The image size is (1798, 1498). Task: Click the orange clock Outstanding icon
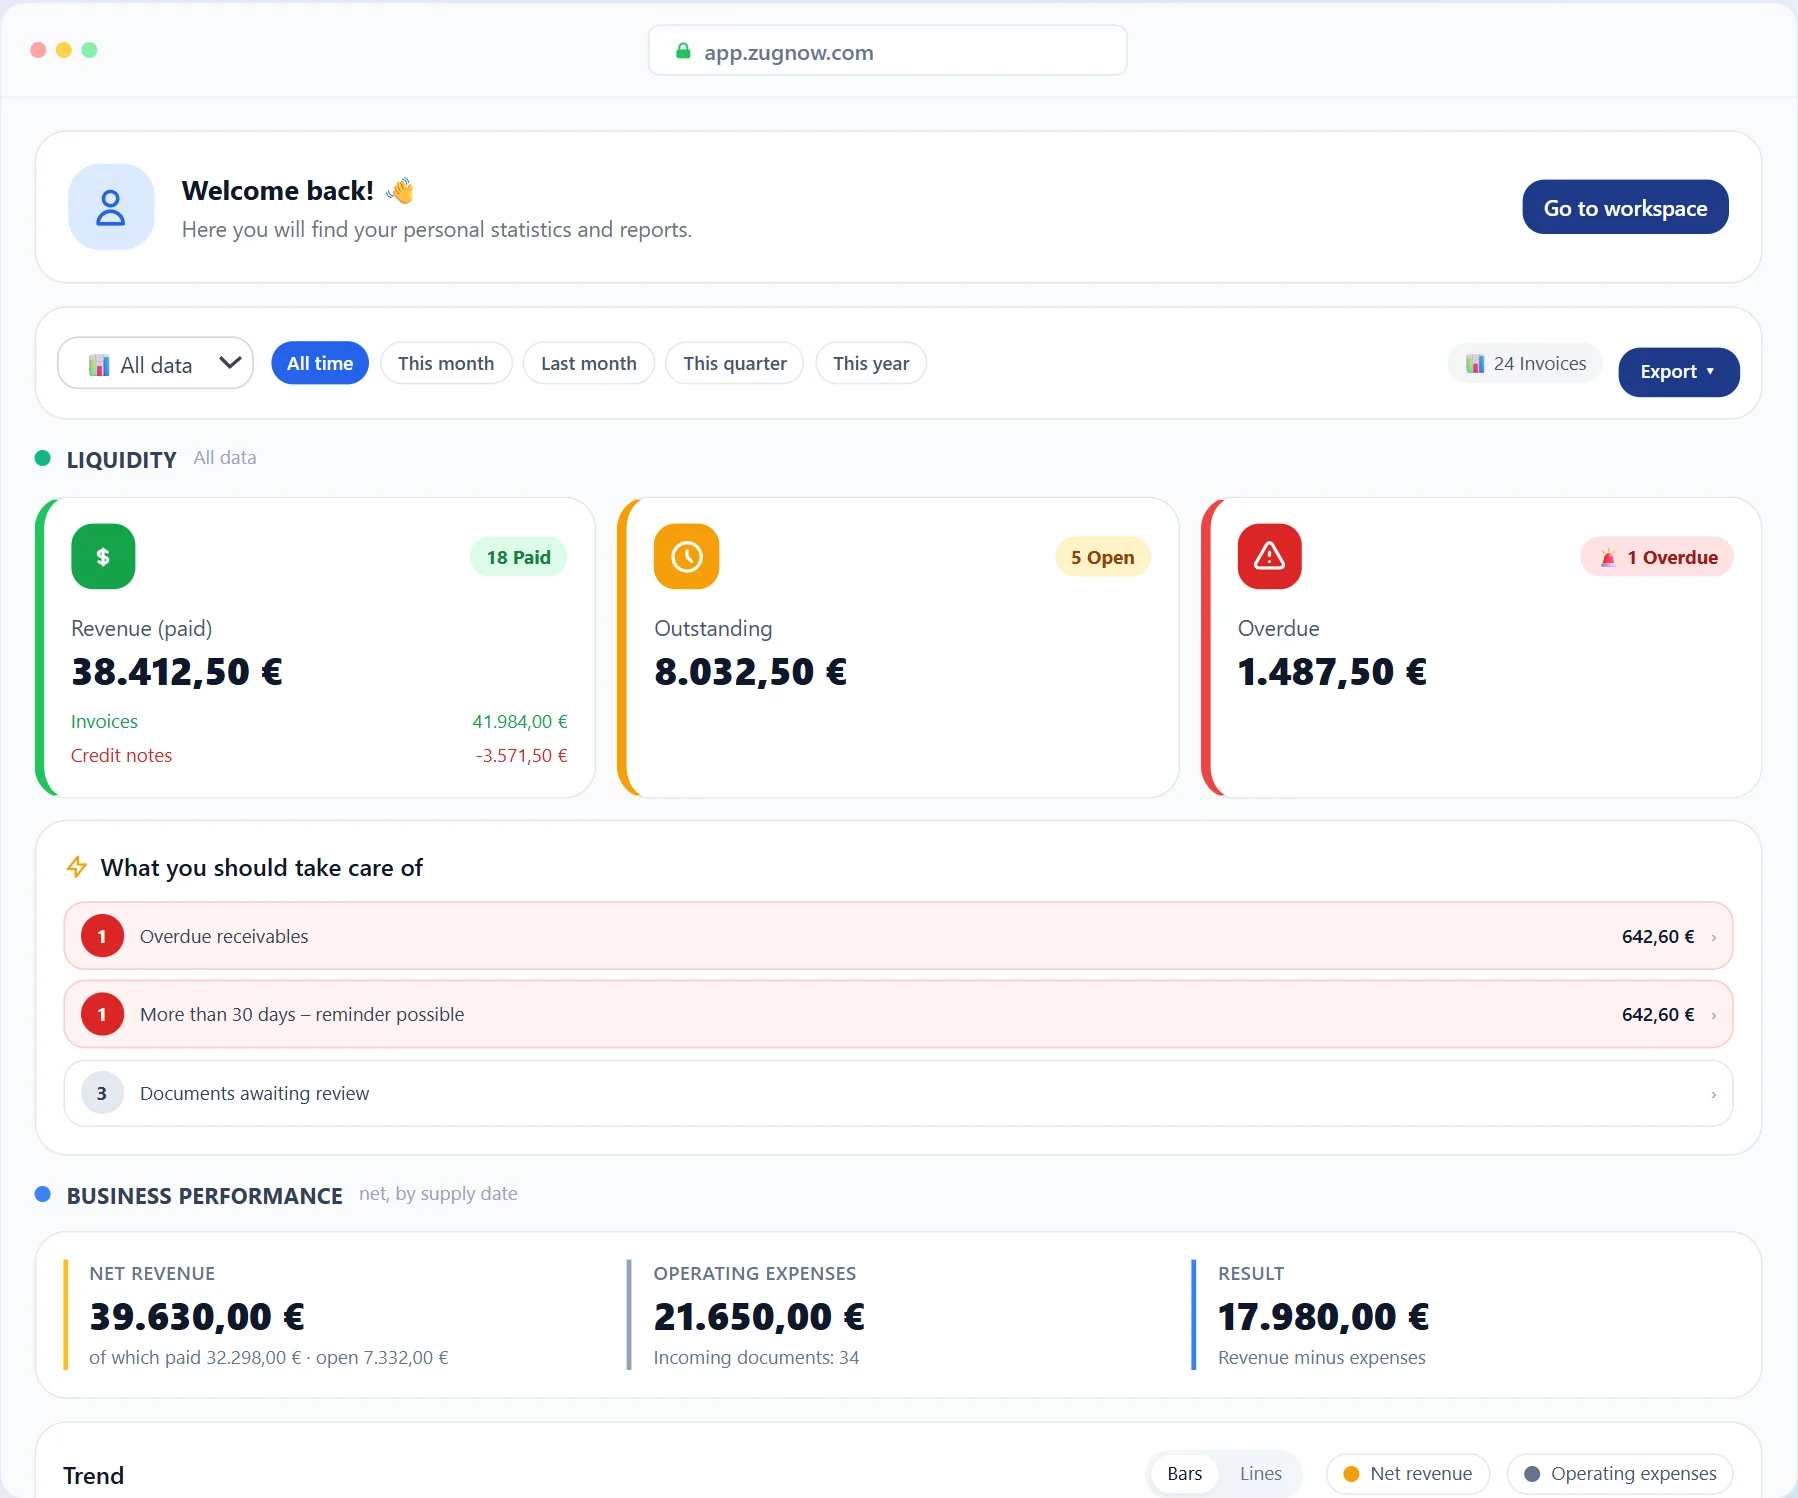[687, 556]
